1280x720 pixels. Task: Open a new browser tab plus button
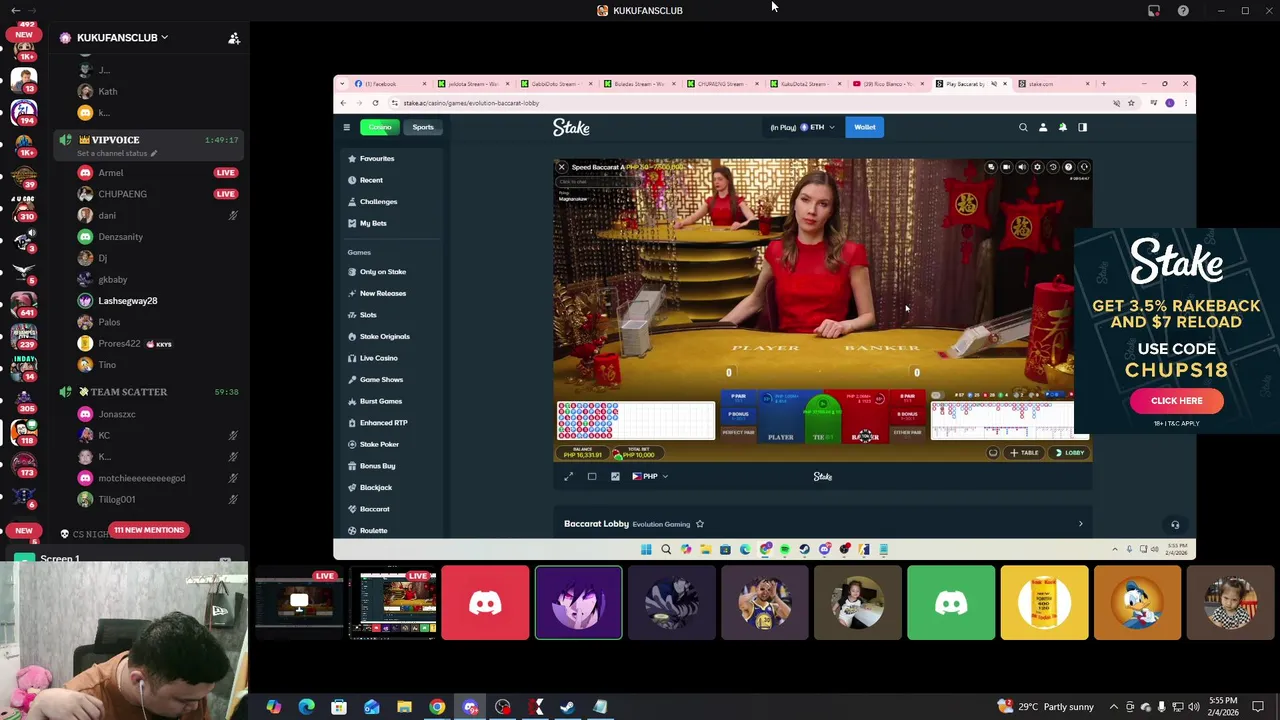coord(1104,84)
